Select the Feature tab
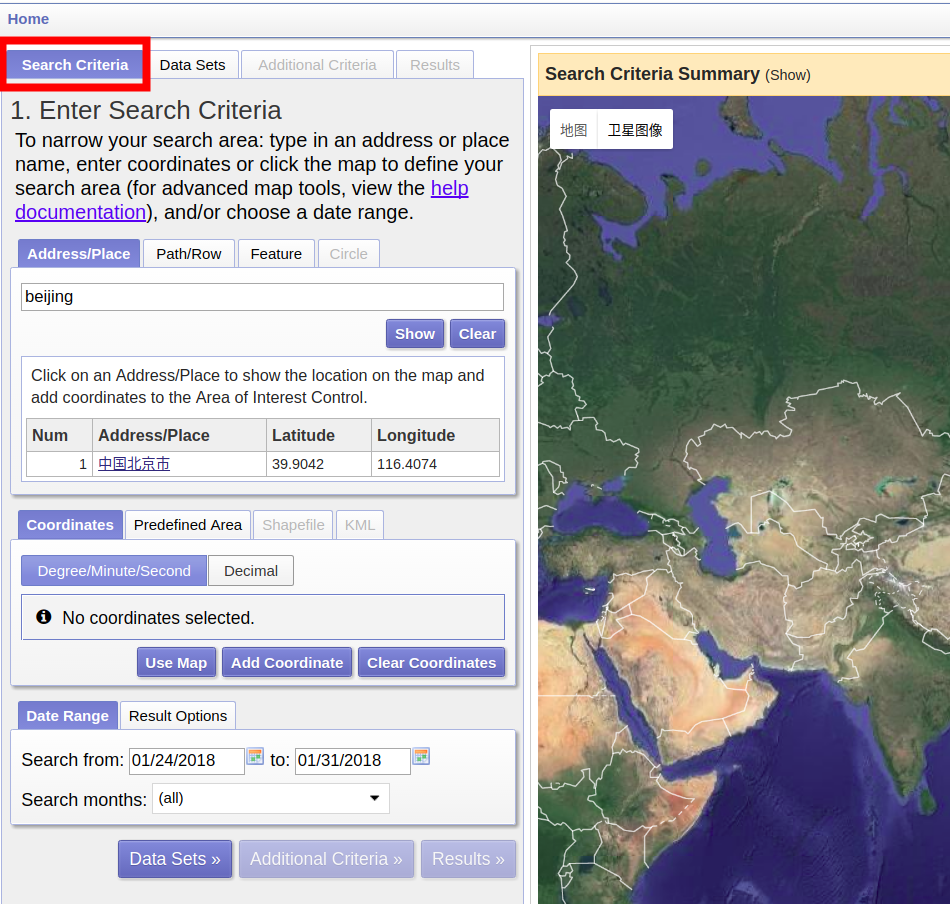Screen dimensions: 950x904 [x=276, y=254]
